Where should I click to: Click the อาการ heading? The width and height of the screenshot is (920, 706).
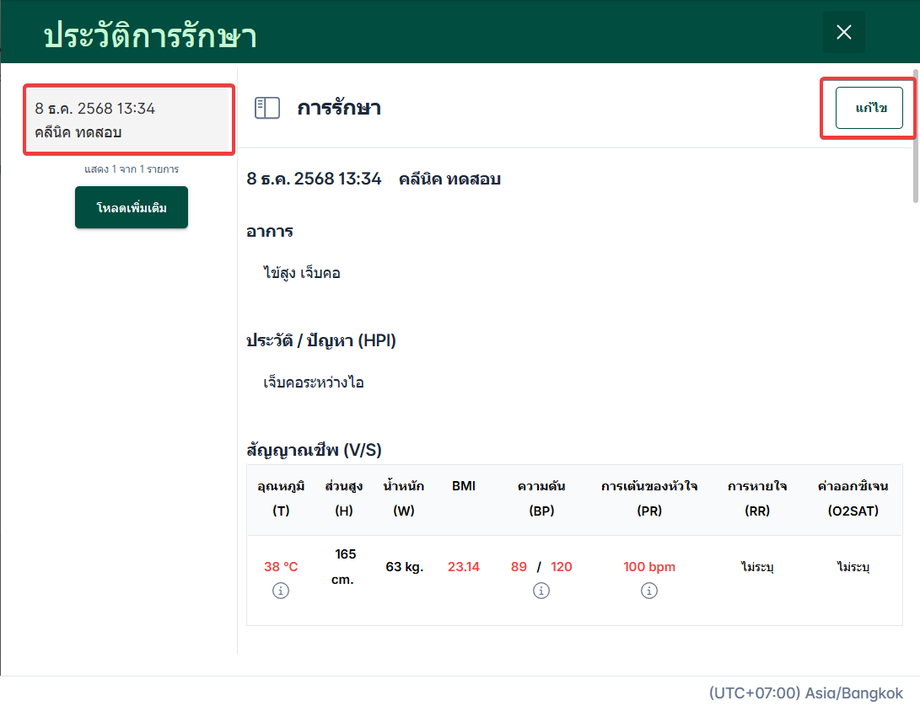[270, 231]
